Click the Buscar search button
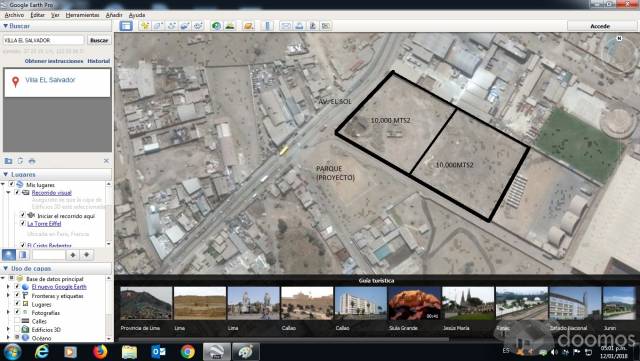 pos(99,40)
